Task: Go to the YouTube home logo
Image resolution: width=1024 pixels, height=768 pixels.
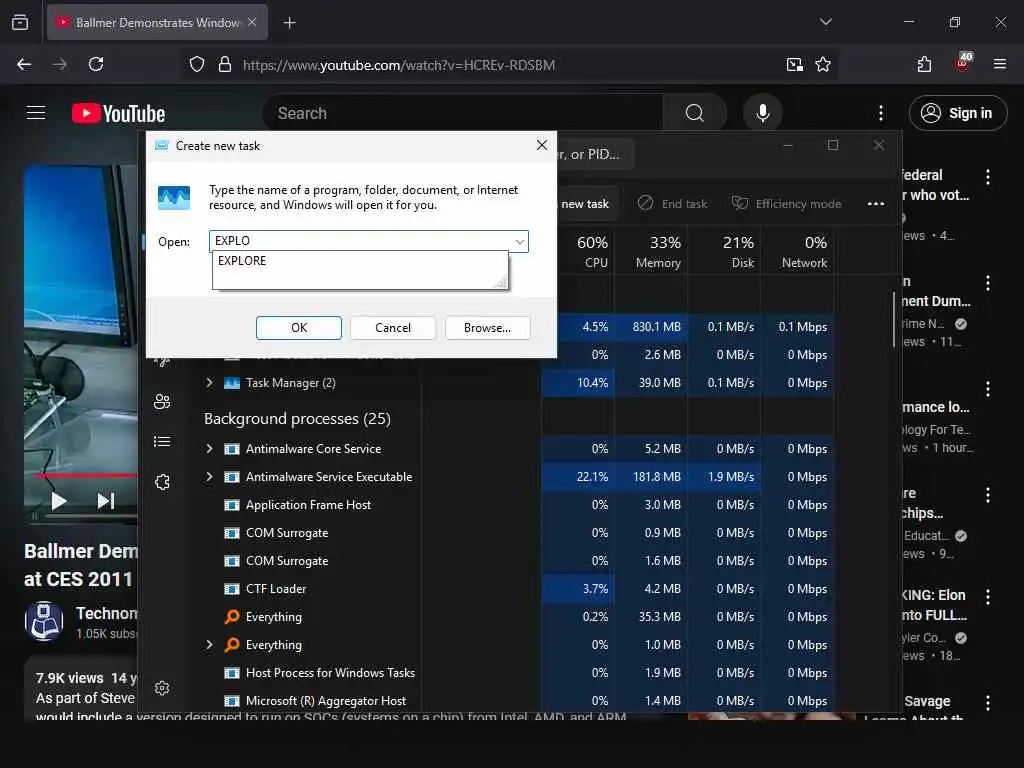Action: tap(118, 114)
